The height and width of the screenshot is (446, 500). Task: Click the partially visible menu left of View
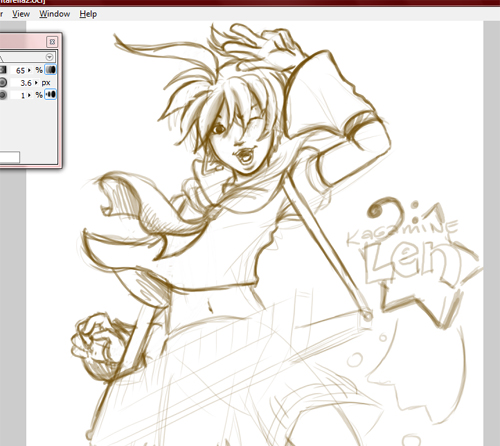pyautogui.click(x=1, y=14)
